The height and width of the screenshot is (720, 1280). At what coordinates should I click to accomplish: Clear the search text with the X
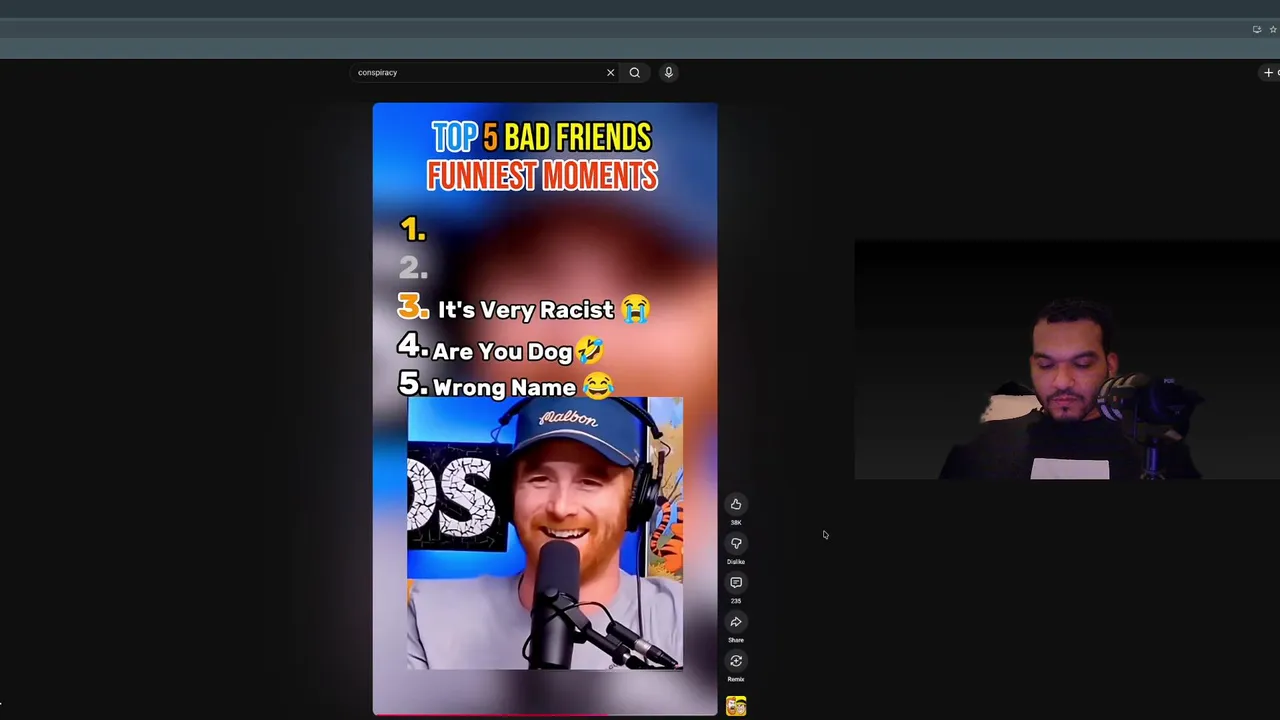[x=610, y=72]
